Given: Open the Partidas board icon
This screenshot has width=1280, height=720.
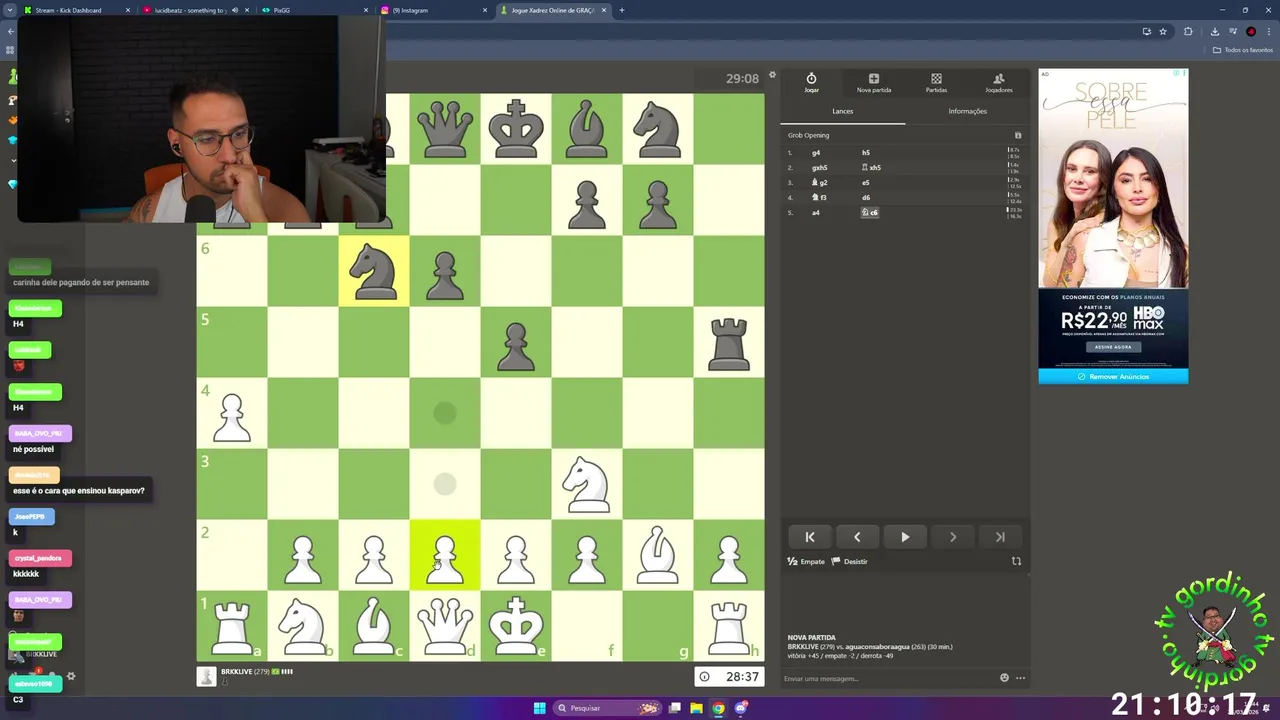Looking at the screenshot, I should click(x=936, y=83).
